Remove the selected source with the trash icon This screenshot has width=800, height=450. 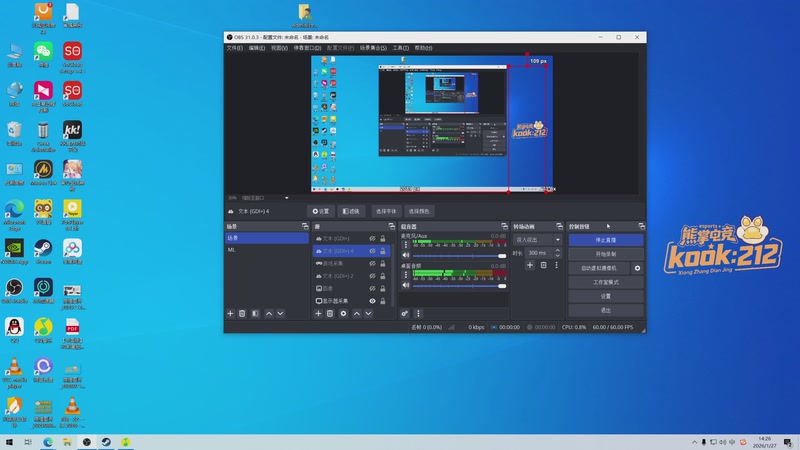330,313
